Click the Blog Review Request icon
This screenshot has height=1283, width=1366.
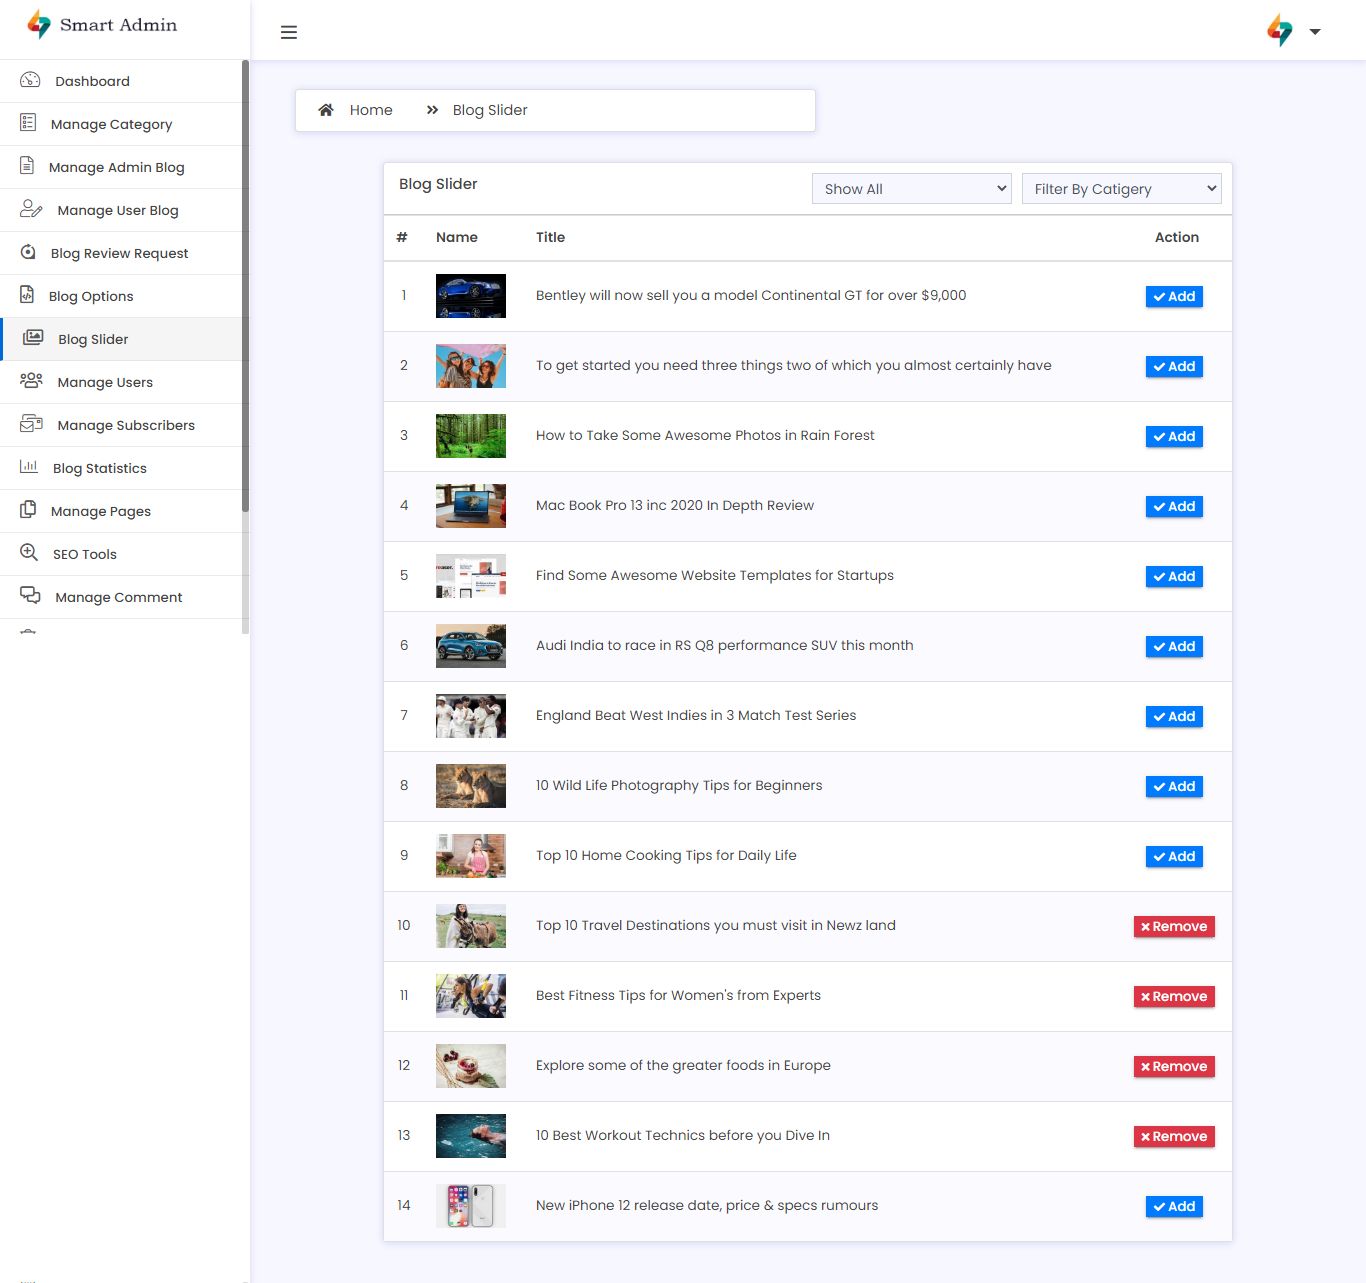click(x=28, y=252)
